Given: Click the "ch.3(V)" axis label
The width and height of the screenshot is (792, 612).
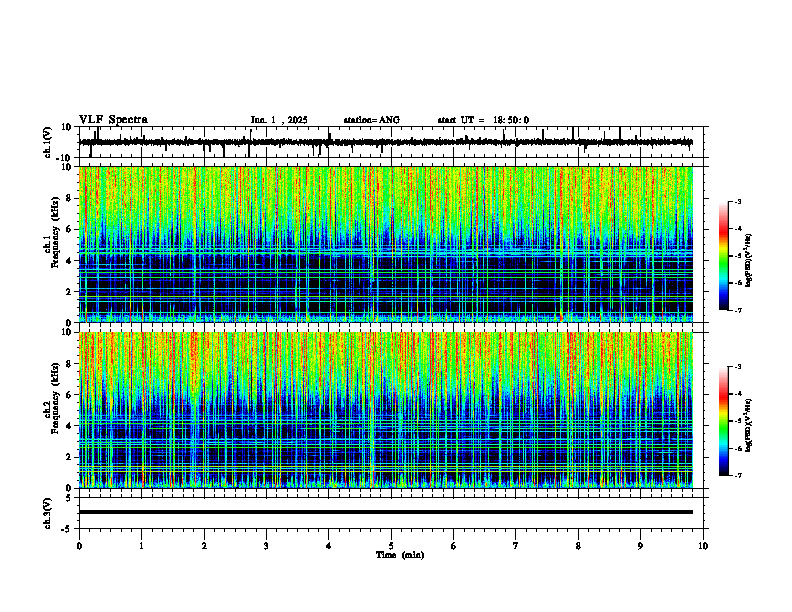Looking at the screenshot, I should 48,513.
